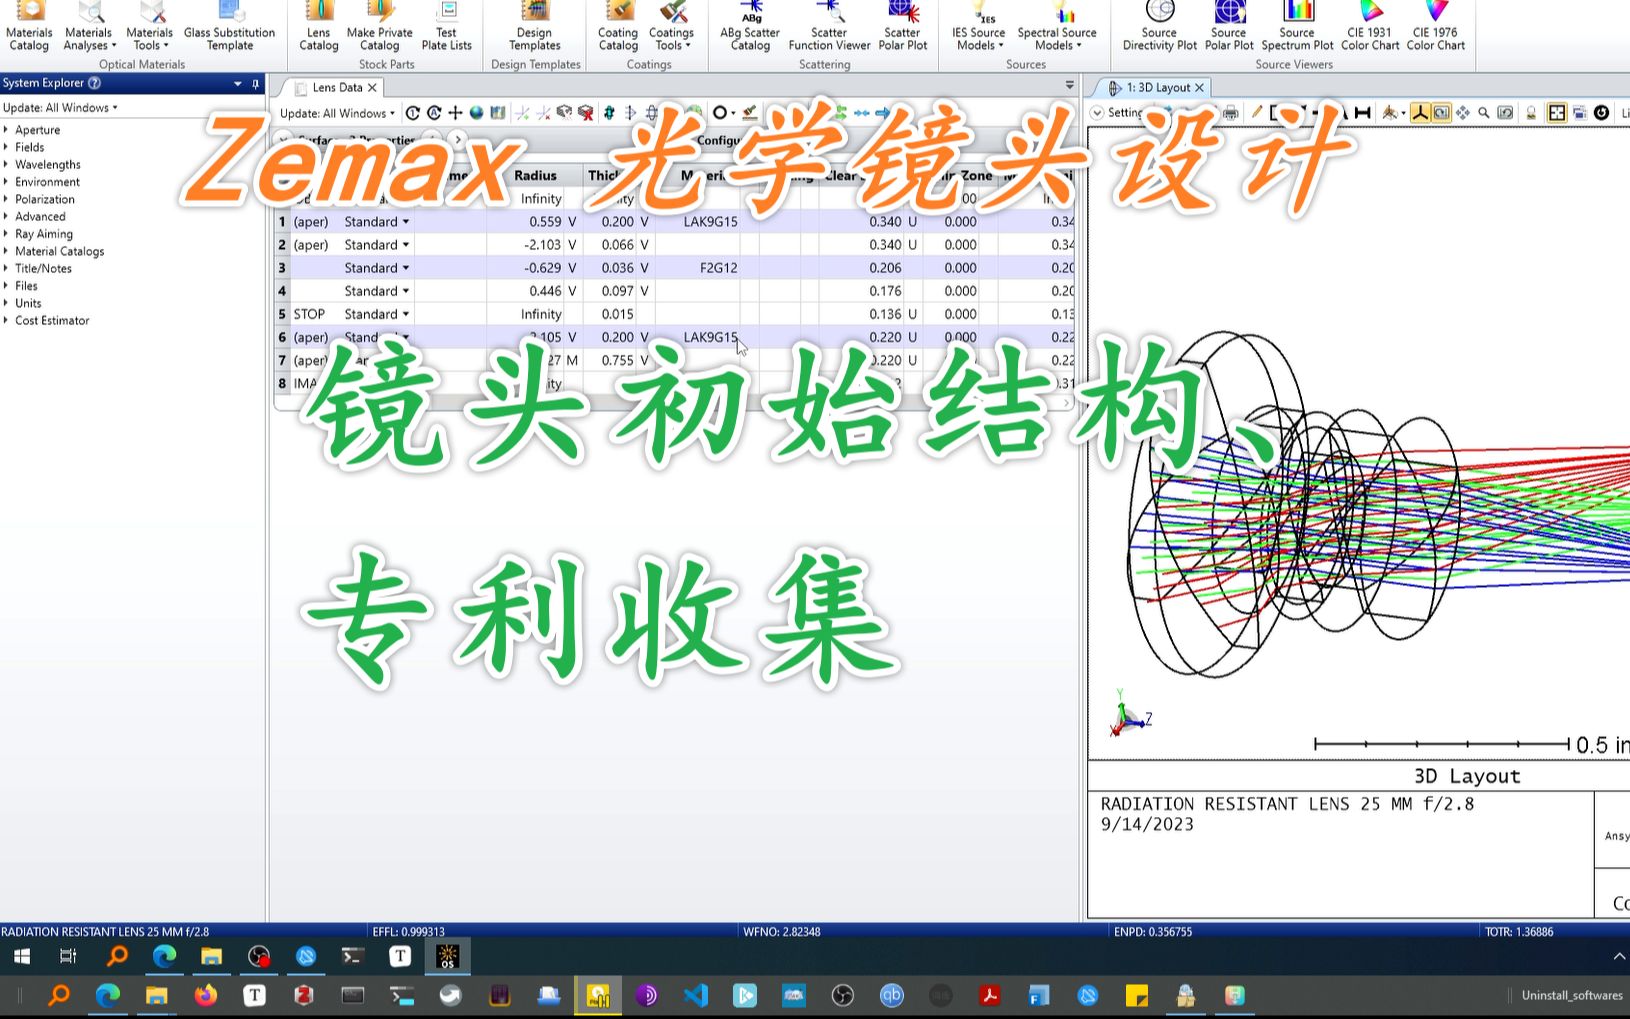
Task: Open the ABg Scatter Catalog
Action: click(x=750, y=27)
